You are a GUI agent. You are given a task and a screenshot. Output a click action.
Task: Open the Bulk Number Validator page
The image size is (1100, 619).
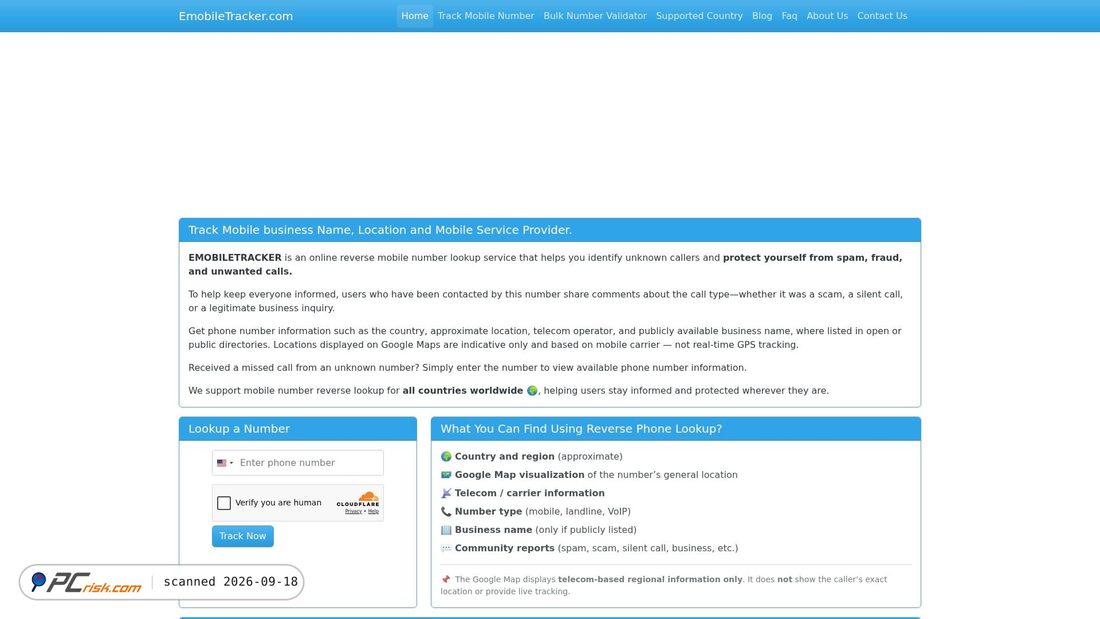click(x=595, y=15)
